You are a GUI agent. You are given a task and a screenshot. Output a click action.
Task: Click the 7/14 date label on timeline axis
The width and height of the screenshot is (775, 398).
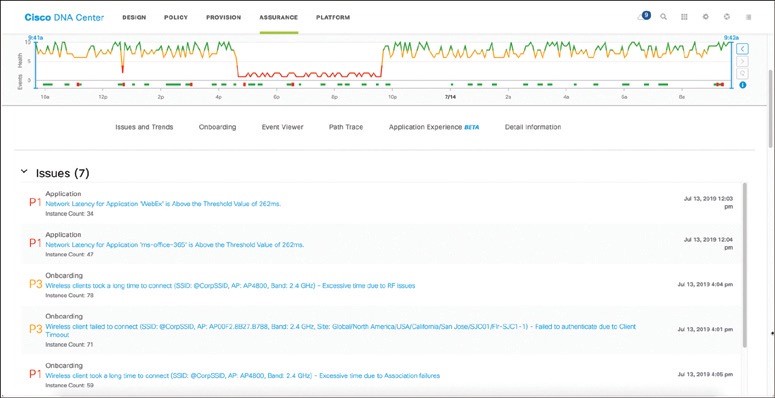point(450,97)
